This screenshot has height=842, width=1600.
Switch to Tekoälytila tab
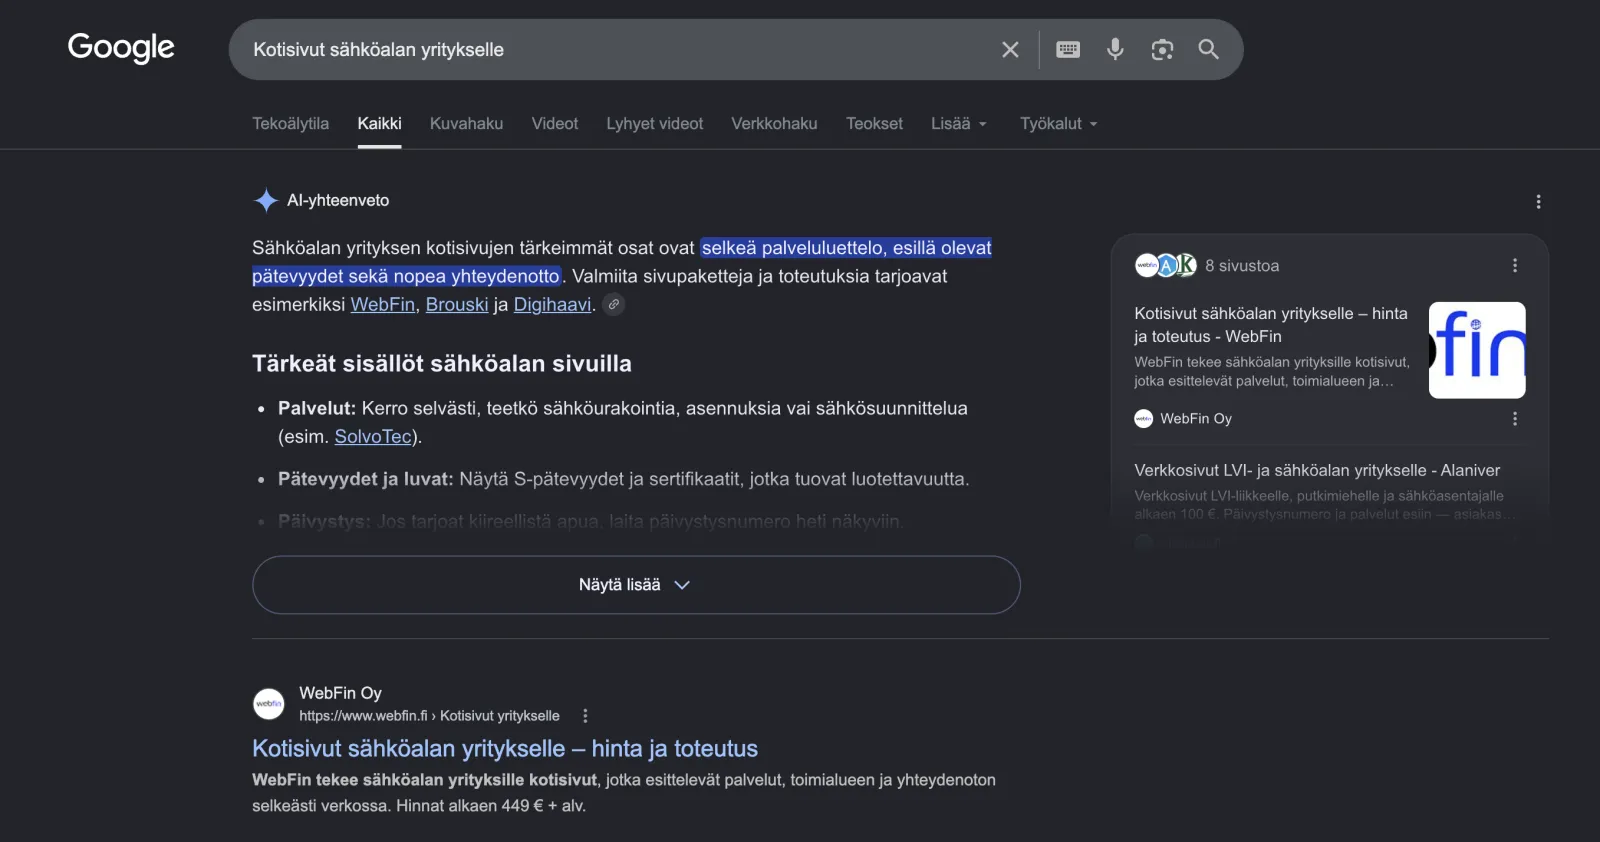(290, 123)
